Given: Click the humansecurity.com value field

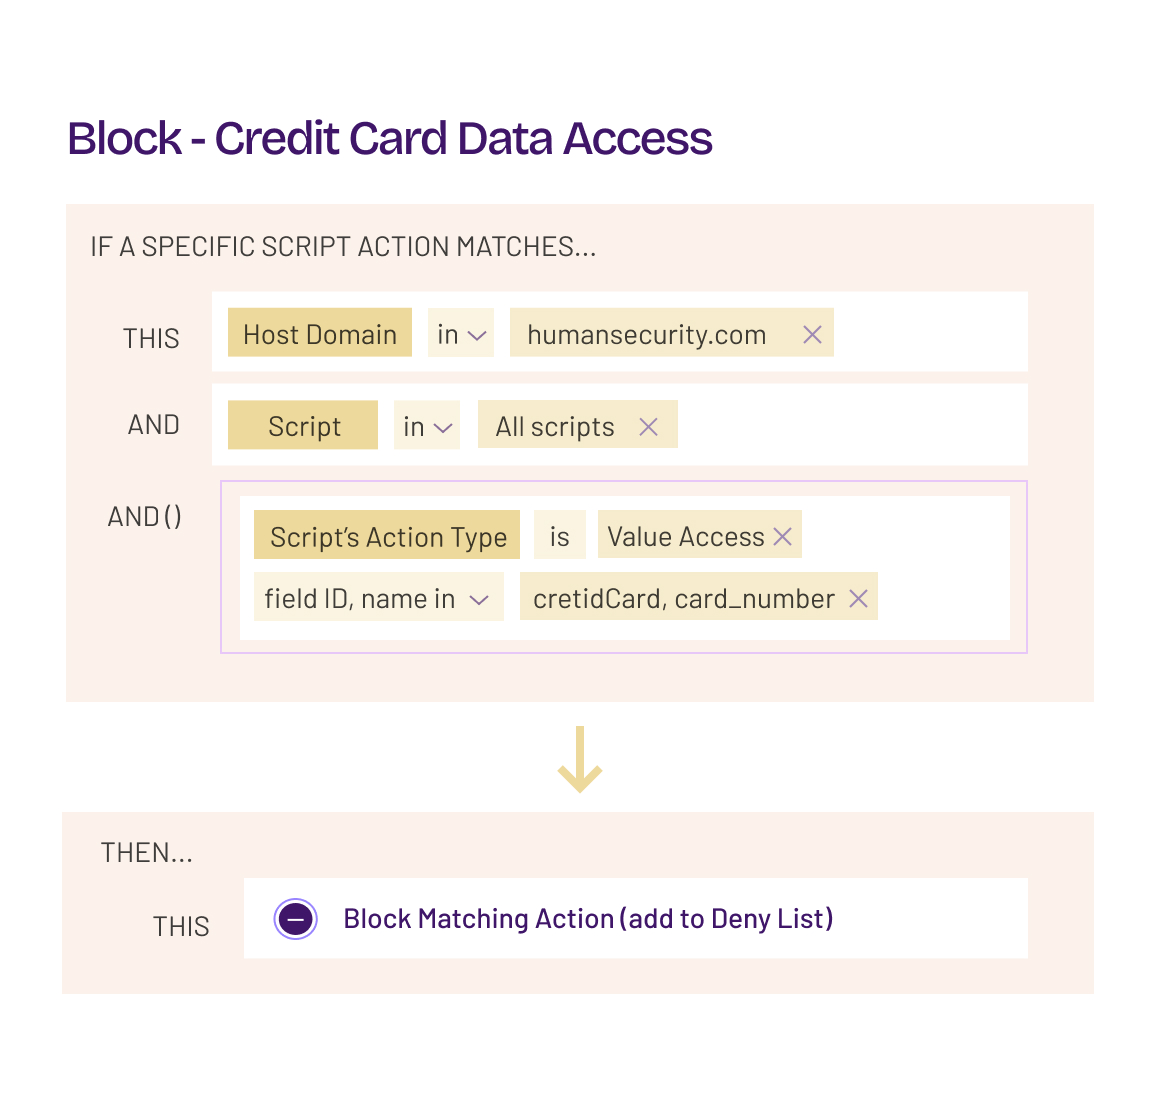Looking at the screenshot, I should pyautogui.click(x=647, y=335).
